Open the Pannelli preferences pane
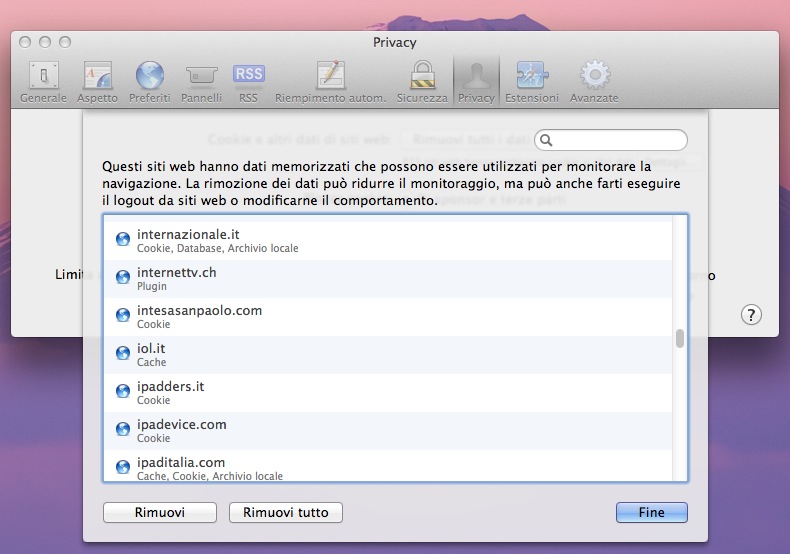 pyautogui.click(x=202, y=83)
